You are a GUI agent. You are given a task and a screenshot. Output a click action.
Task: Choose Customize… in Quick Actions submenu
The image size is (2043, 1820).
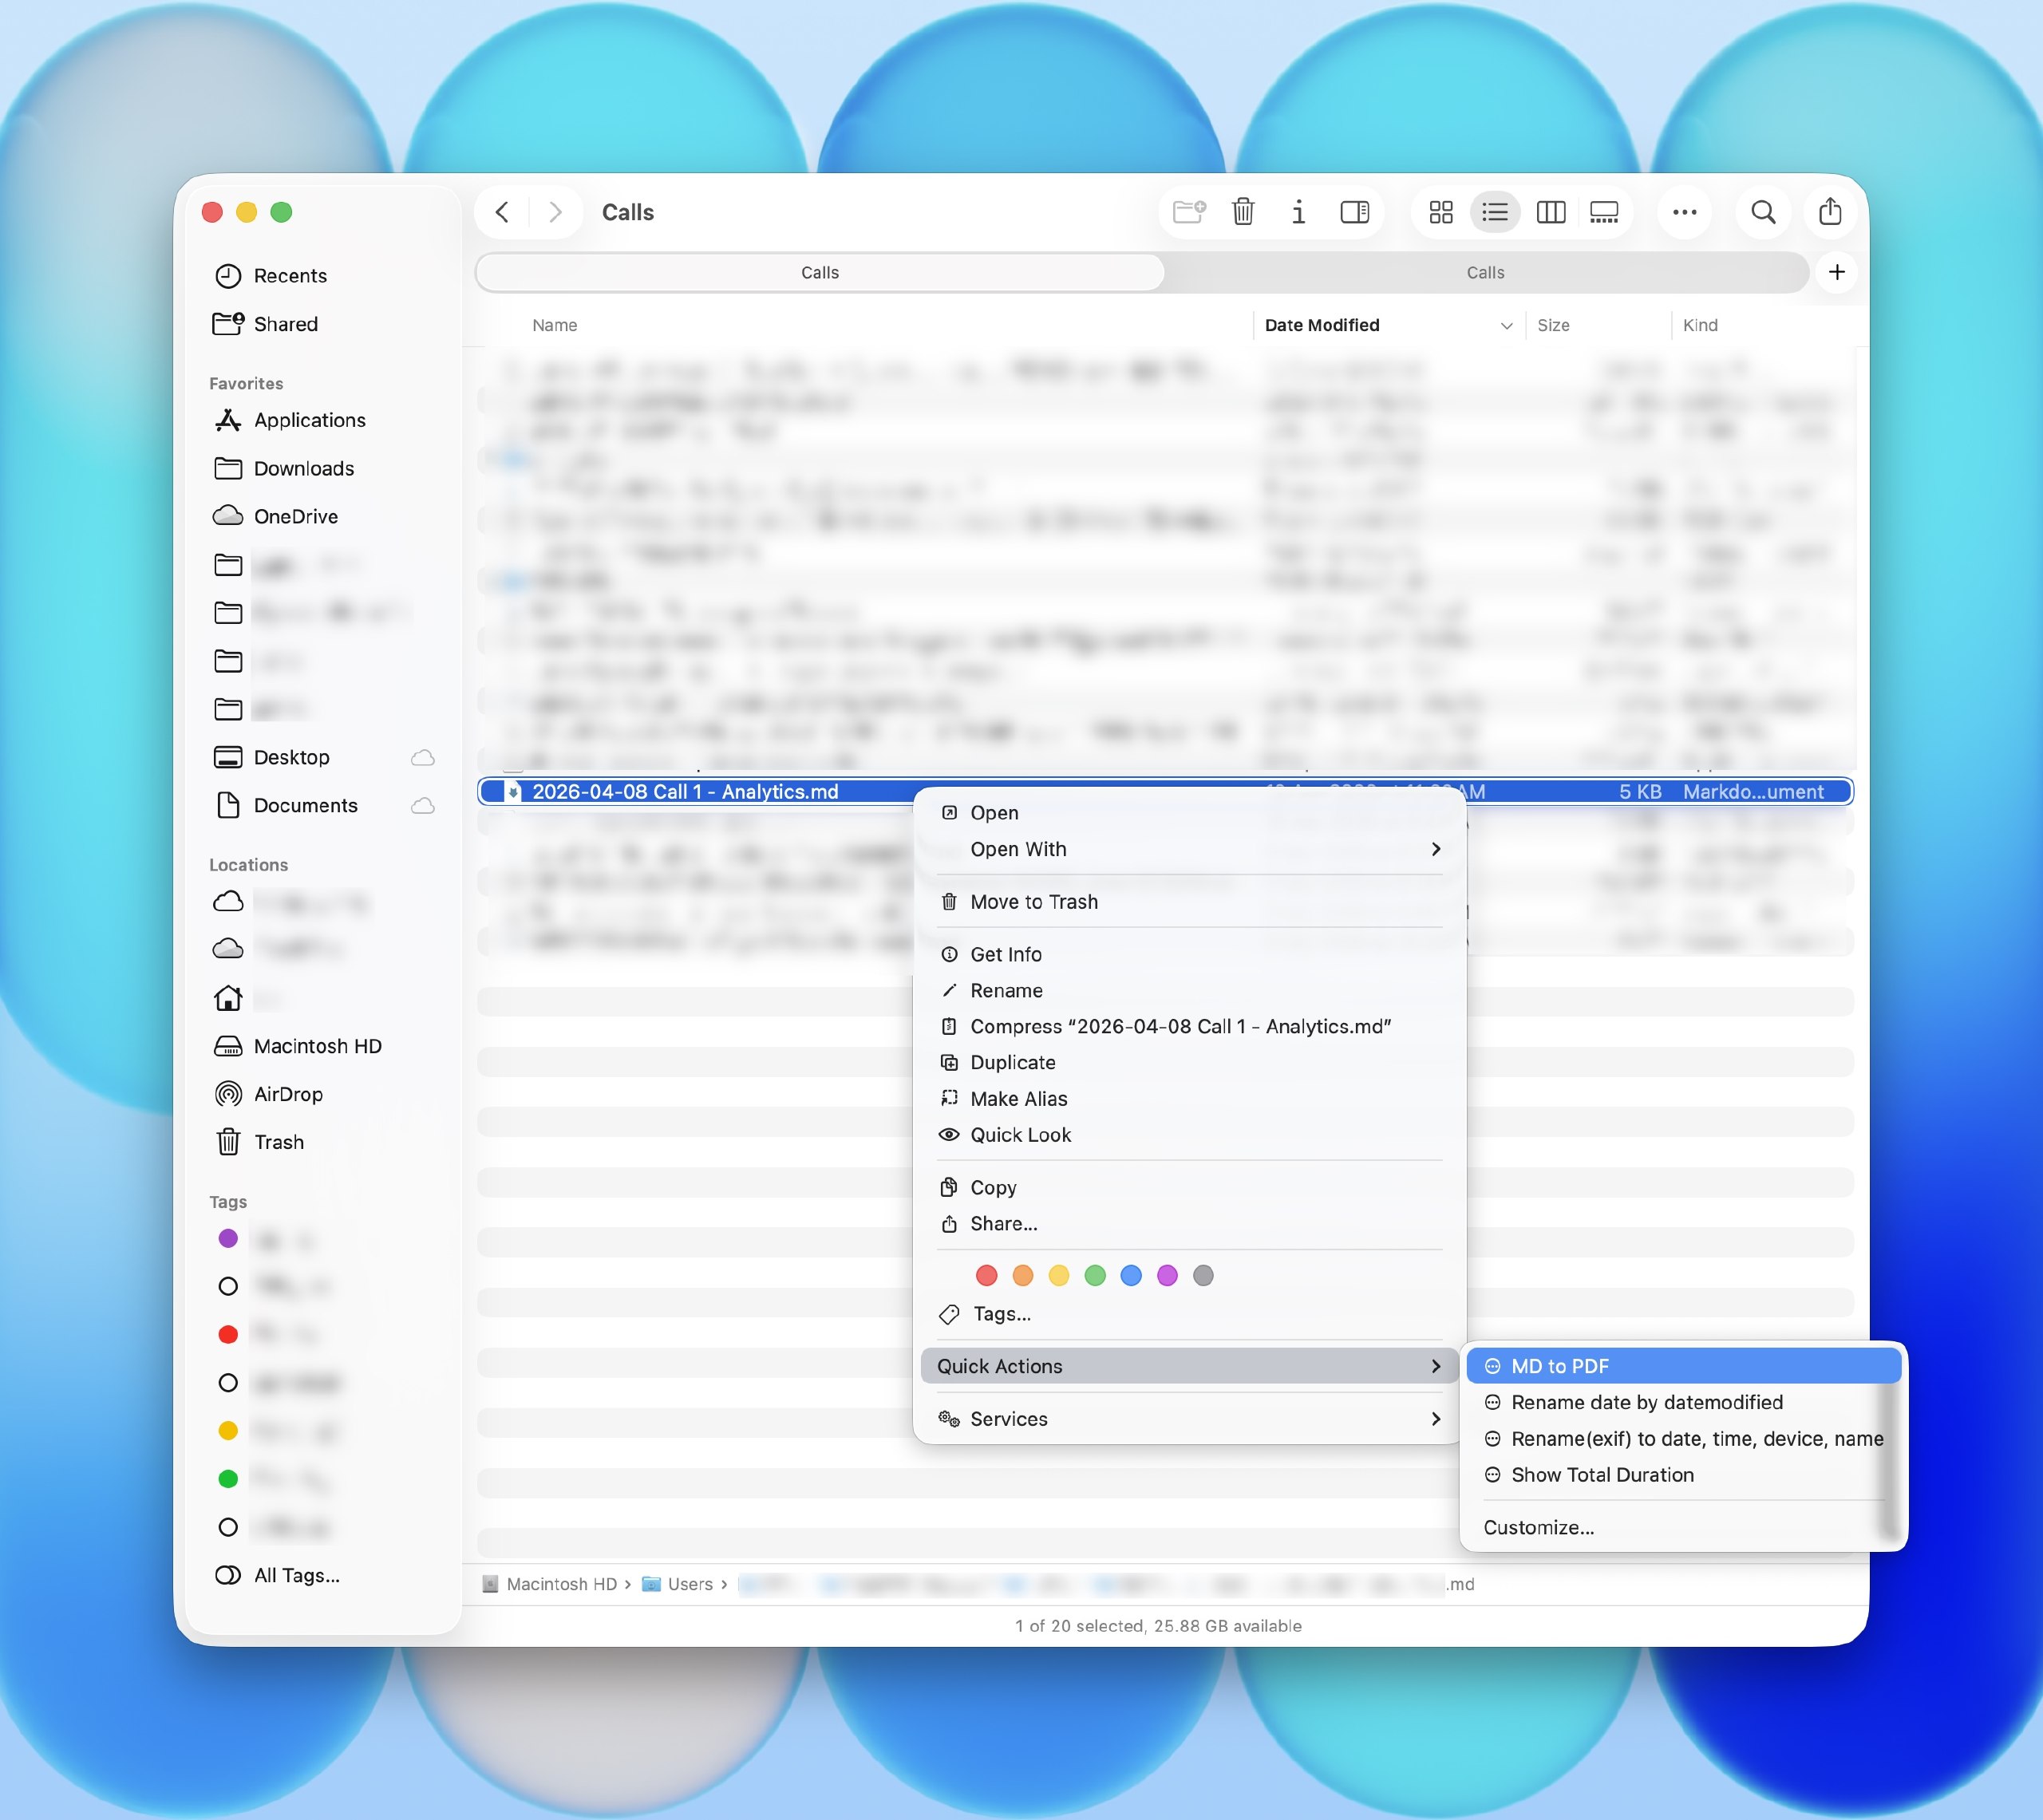(1683, 1528)
